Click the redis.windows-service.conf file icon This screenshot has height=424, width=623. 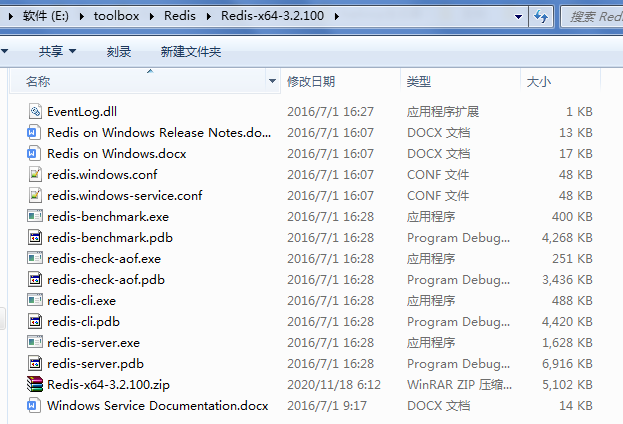[x=35, y=196]
